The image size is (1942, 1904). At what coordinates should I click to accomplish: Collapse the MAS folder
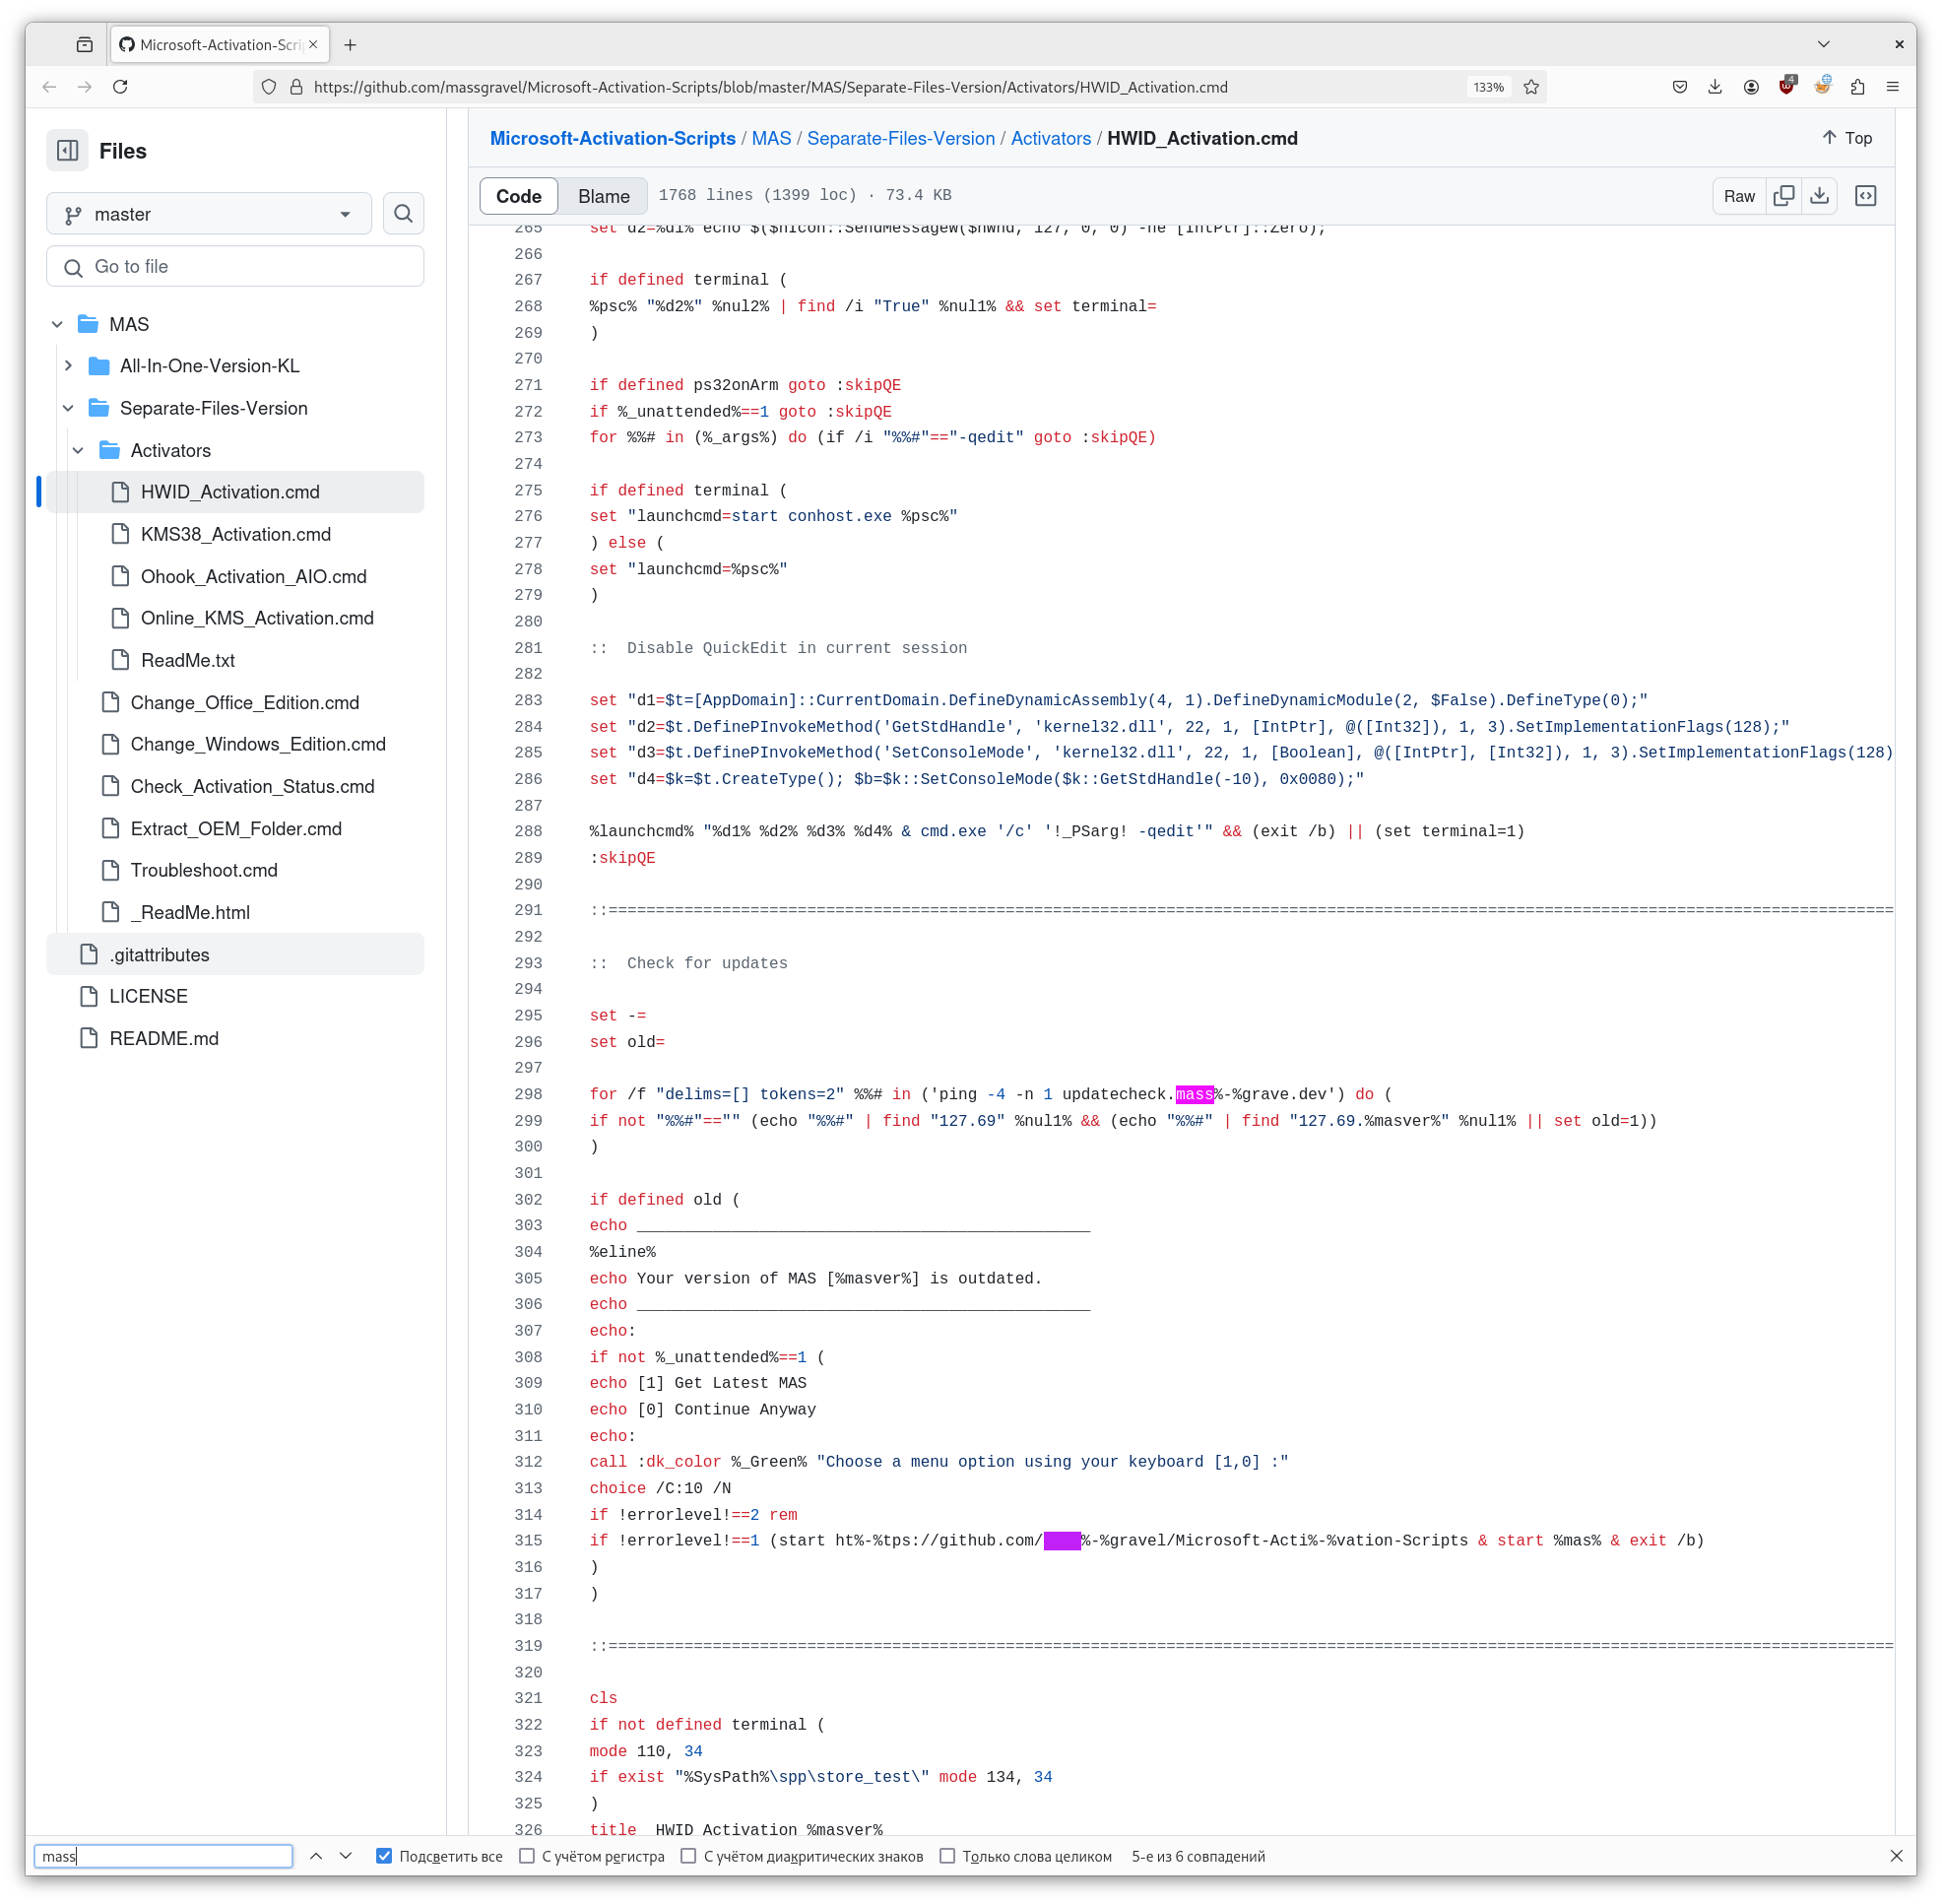[57, 324]
